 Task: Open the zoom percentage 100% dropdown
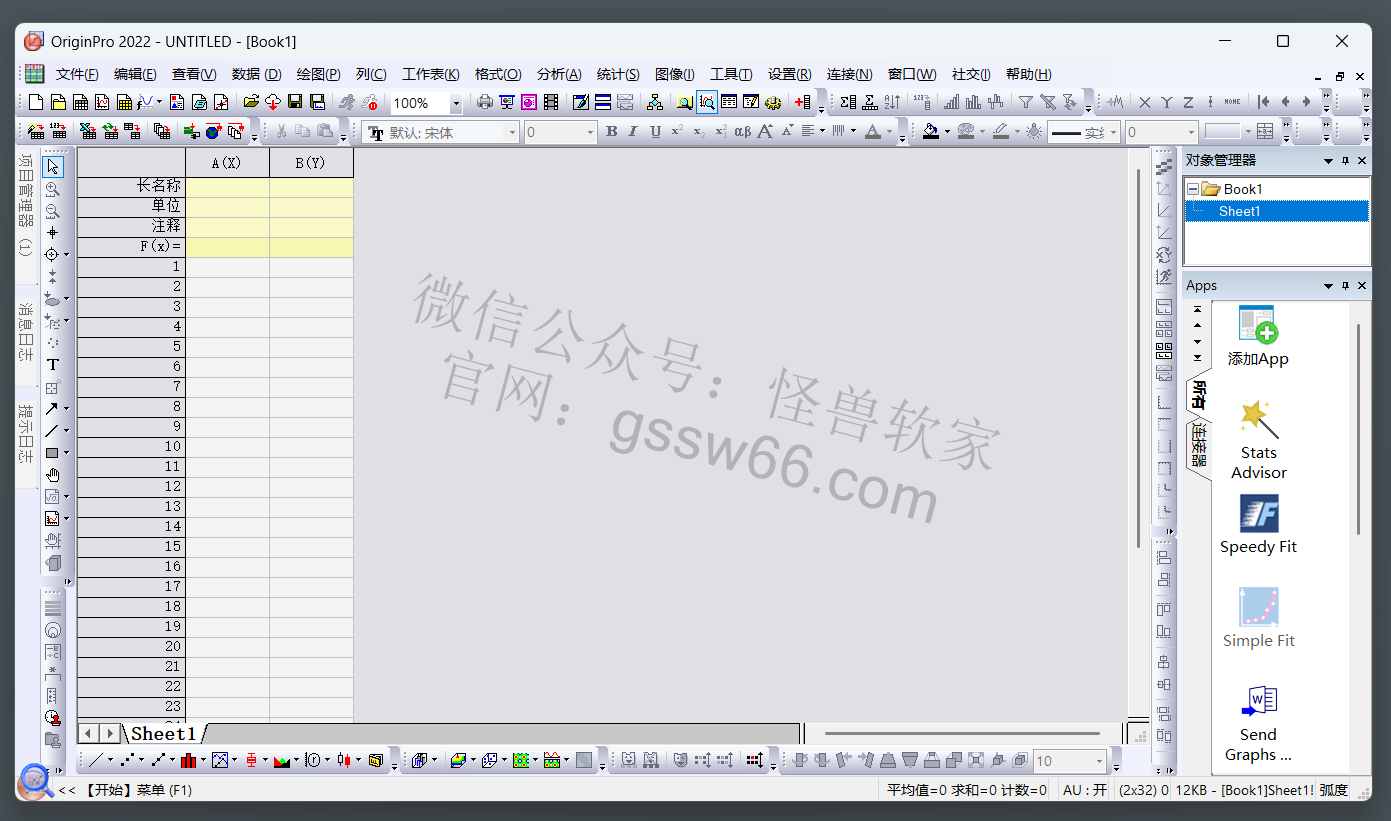tap(456, 103)
